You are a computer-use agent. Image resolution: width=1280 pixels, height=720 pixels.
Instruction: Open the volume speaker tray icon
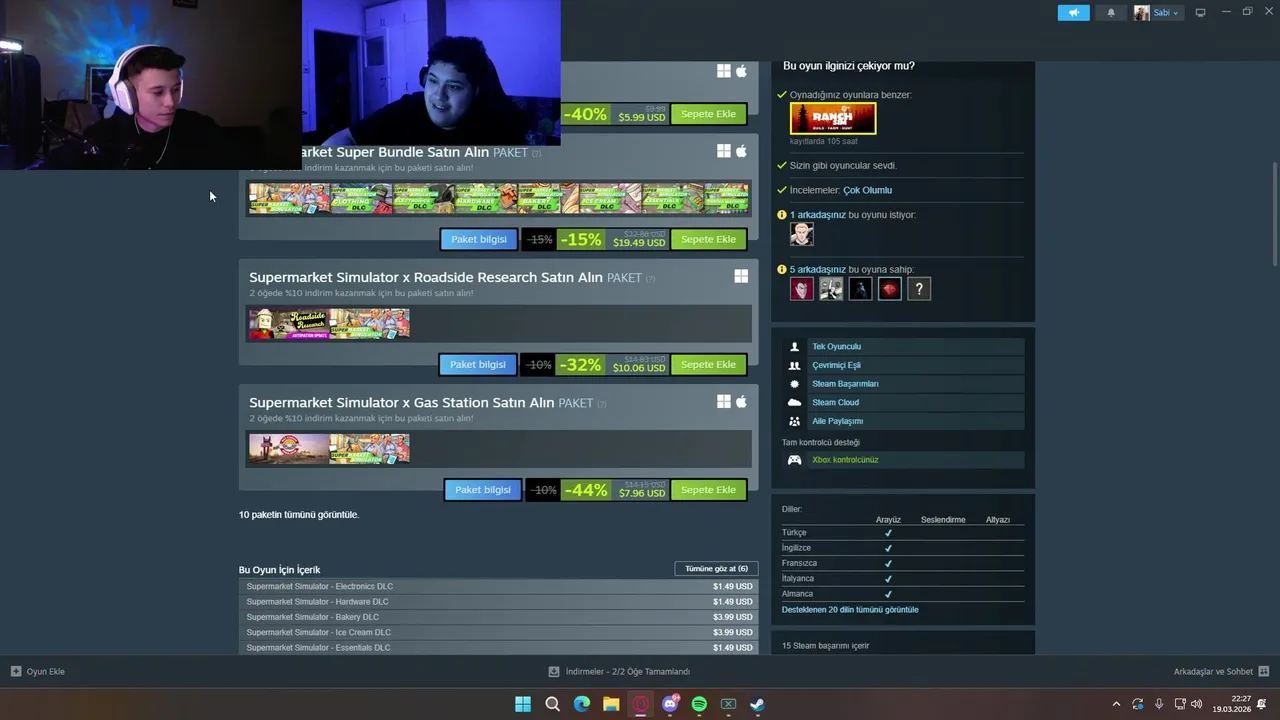1196,704
